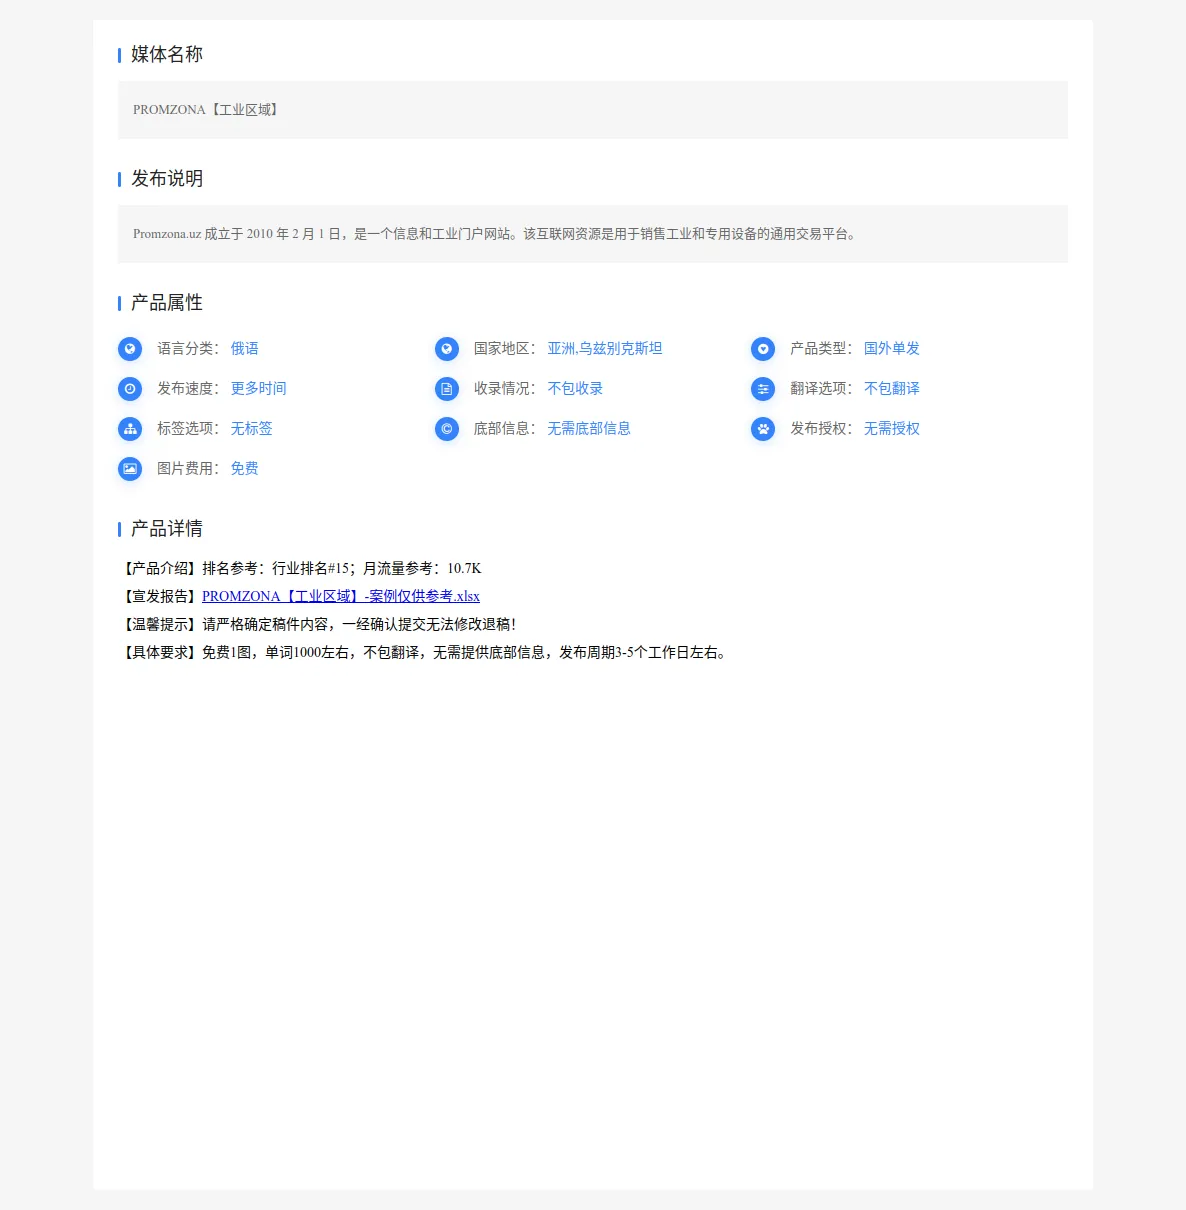Click the picture icon beside 图片费用
This screenshot has width=1186, height=1210.
130,469
